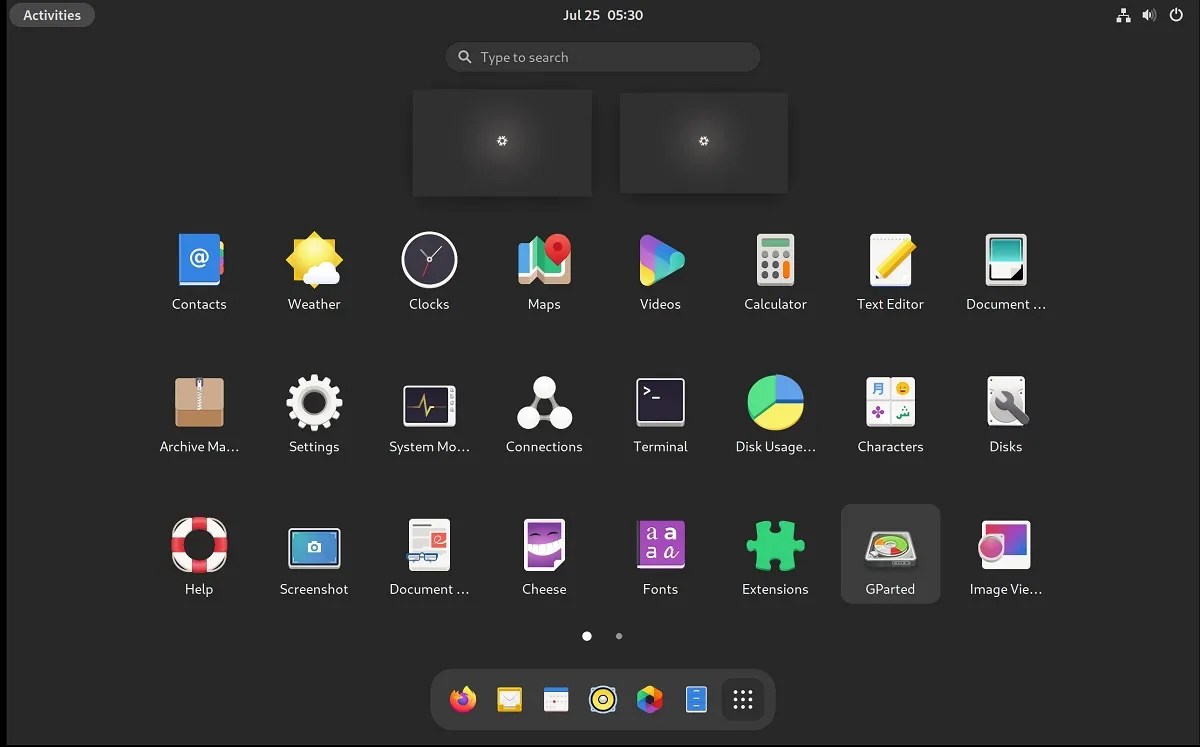Go to the second app page dot
Image resolution: width=1200 pixels, height=747 pixels.
click(x=619, y=636)
